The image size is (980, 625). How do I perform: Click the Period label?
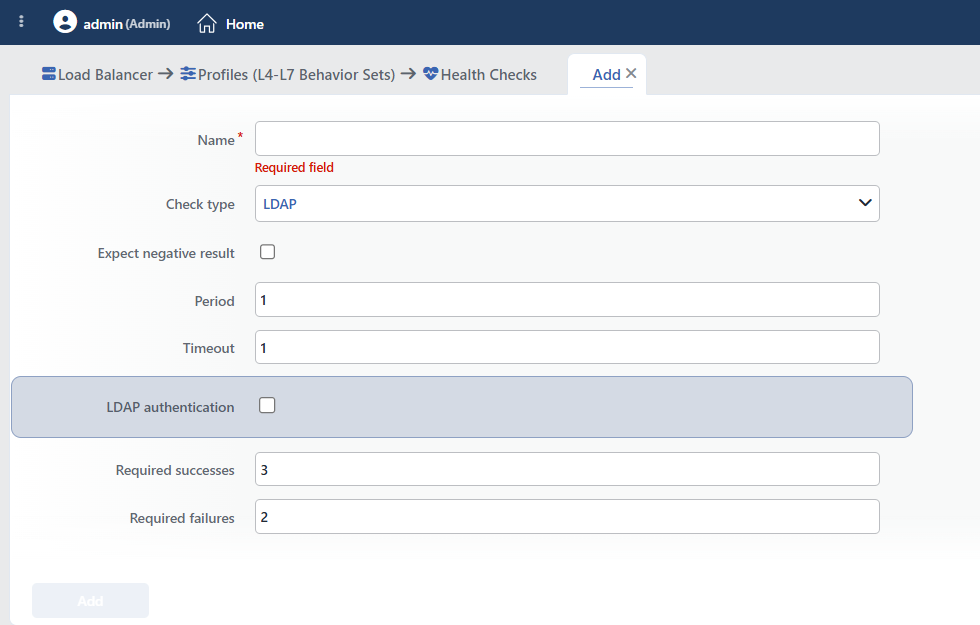click(x=214, y=301)
